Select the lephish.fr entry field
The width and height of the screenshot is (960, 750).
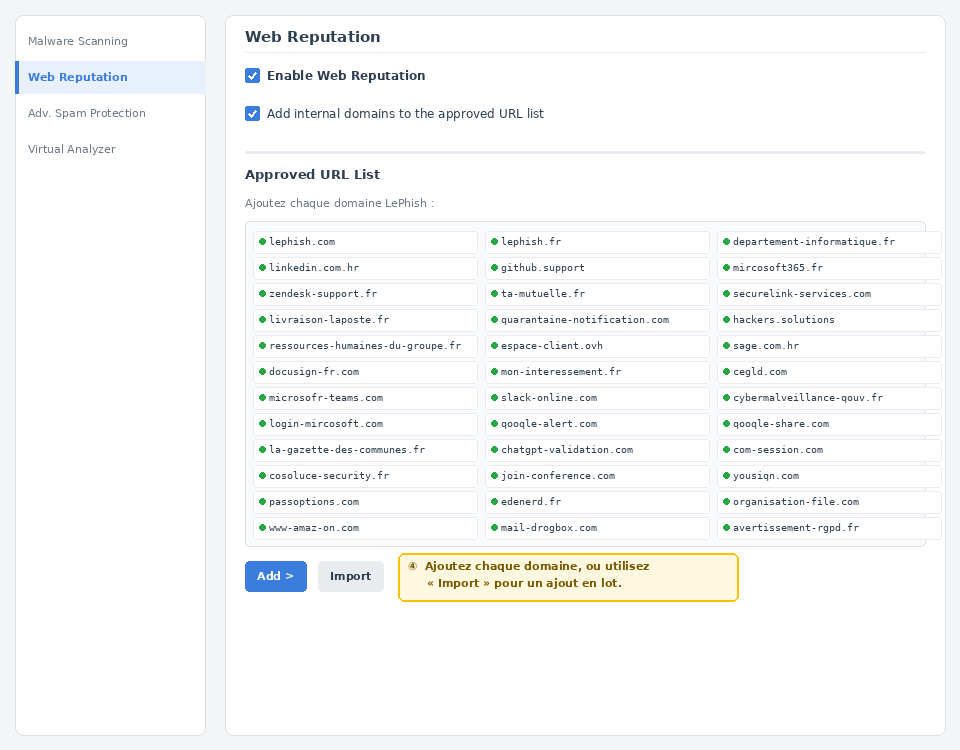(x=597, y=241)
